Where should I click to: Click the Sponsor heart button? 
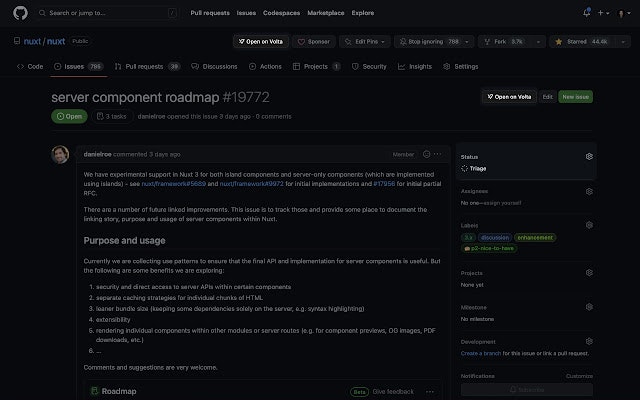coord(313,42)
